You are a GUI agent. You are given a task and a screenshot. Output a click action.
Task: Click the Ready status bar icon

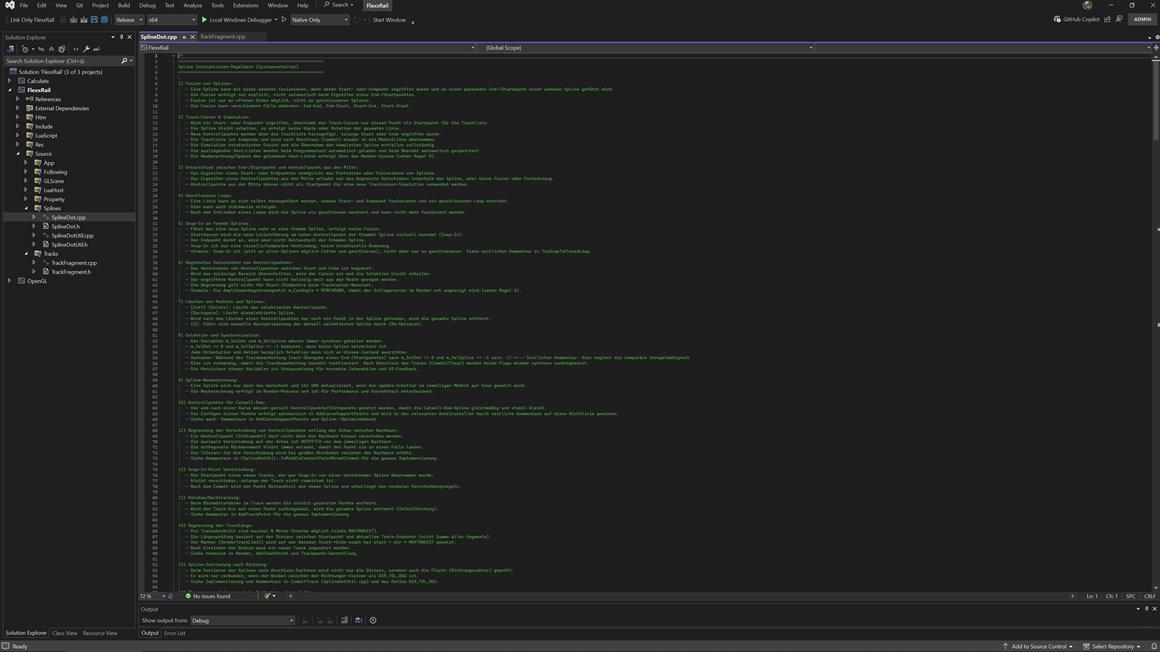6,646
